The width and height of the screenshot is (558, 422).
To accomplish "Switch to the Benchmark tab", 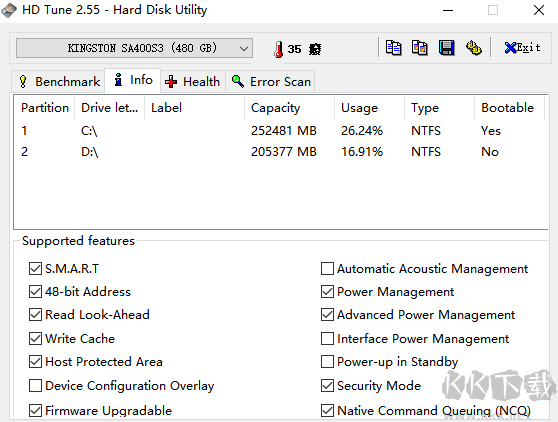I will (x=59, y=81).
